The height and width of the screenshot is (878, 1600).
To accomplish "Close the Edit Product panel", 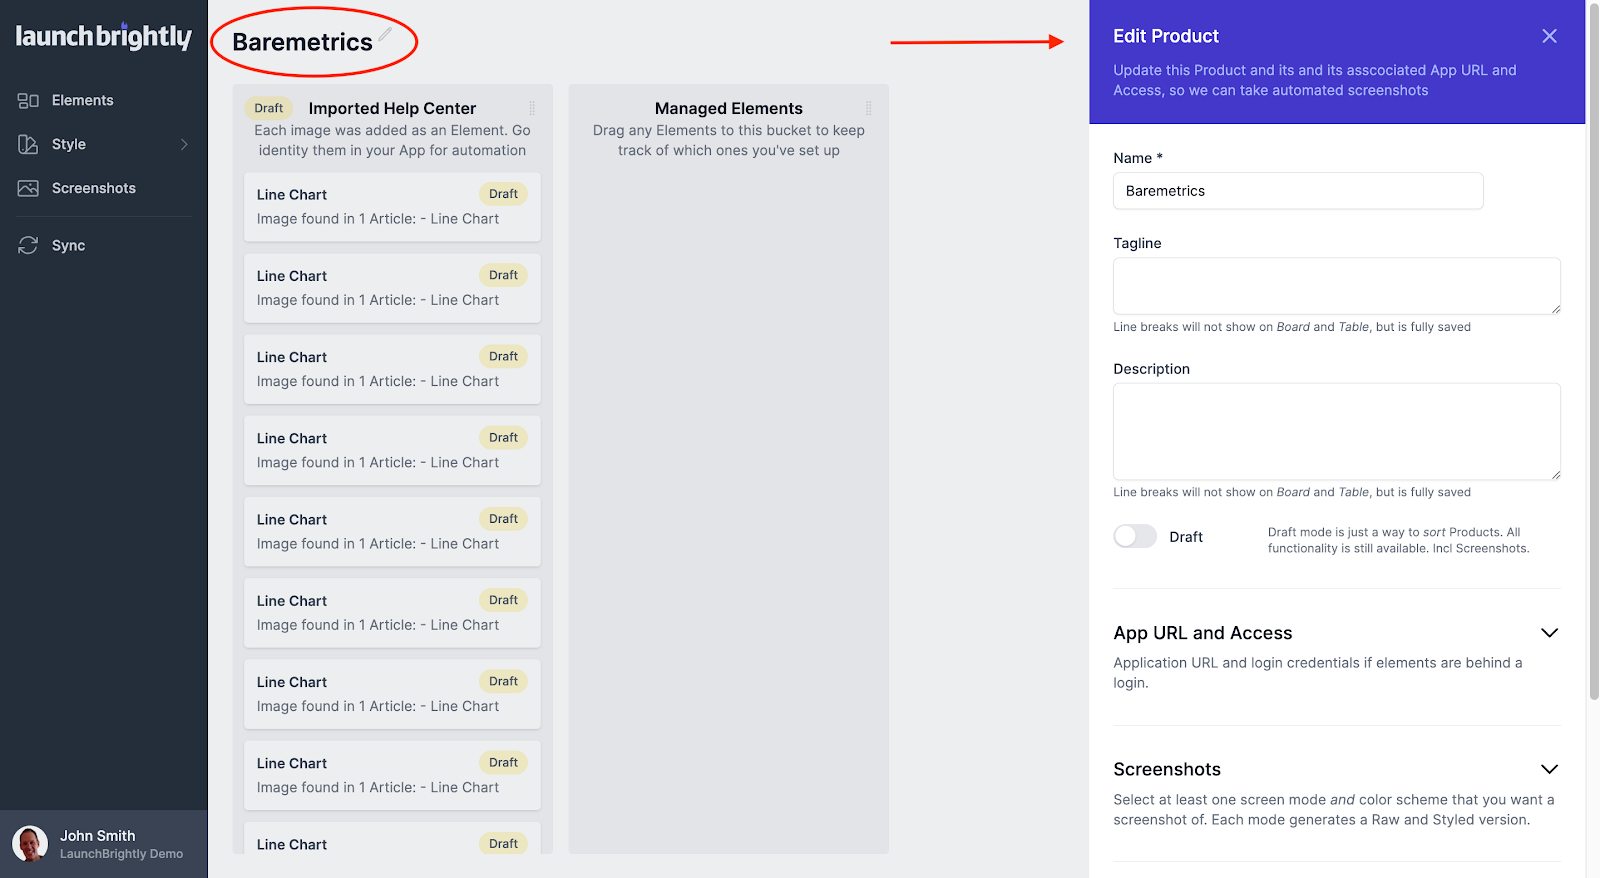I will (1549, 36).
